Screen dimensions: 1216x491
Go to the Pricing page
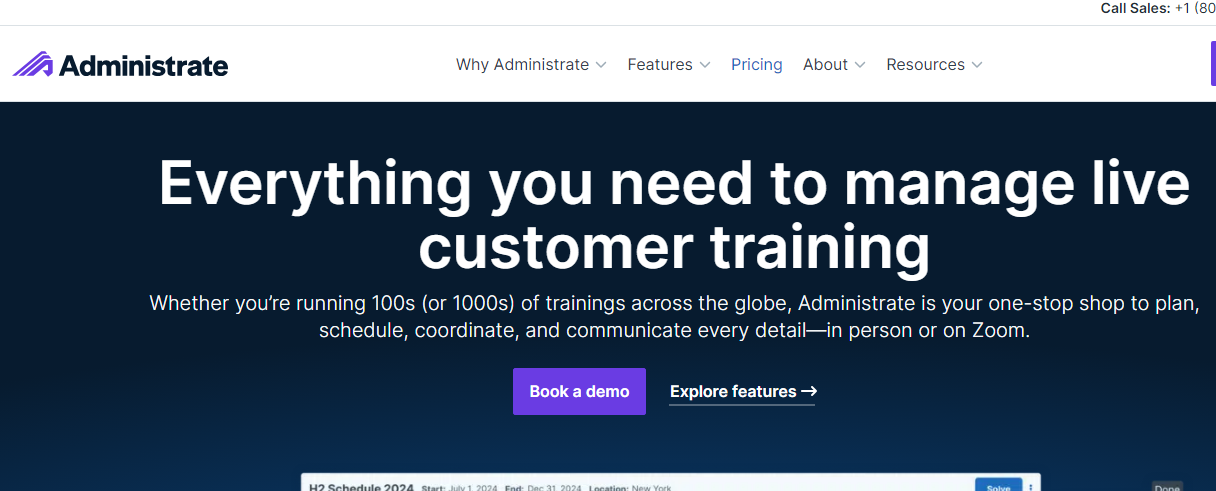pyautogui.click(x=757, y=65)
